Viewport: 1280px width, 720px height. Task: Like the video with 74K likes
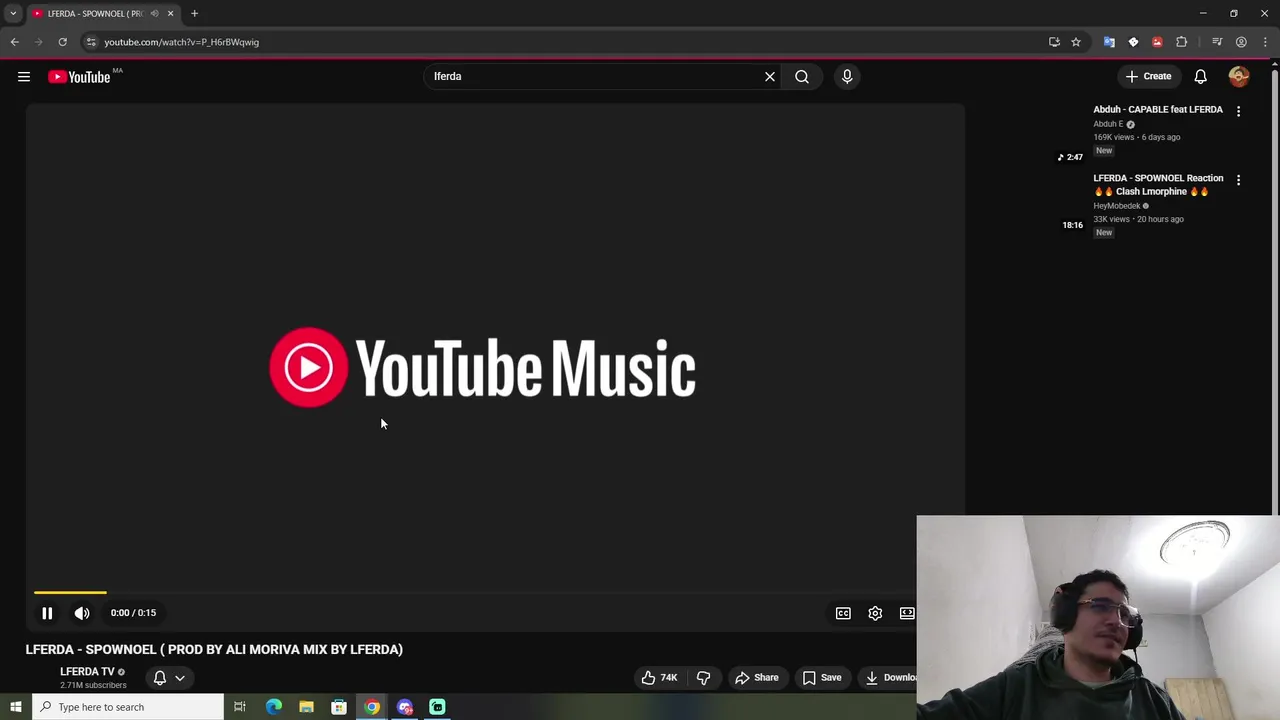tap(659, 678)
